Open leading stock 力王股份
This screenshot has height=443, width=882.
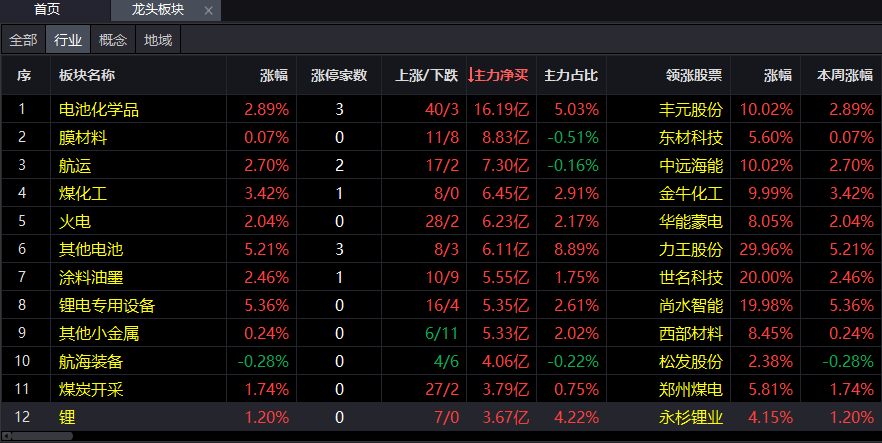691,249
